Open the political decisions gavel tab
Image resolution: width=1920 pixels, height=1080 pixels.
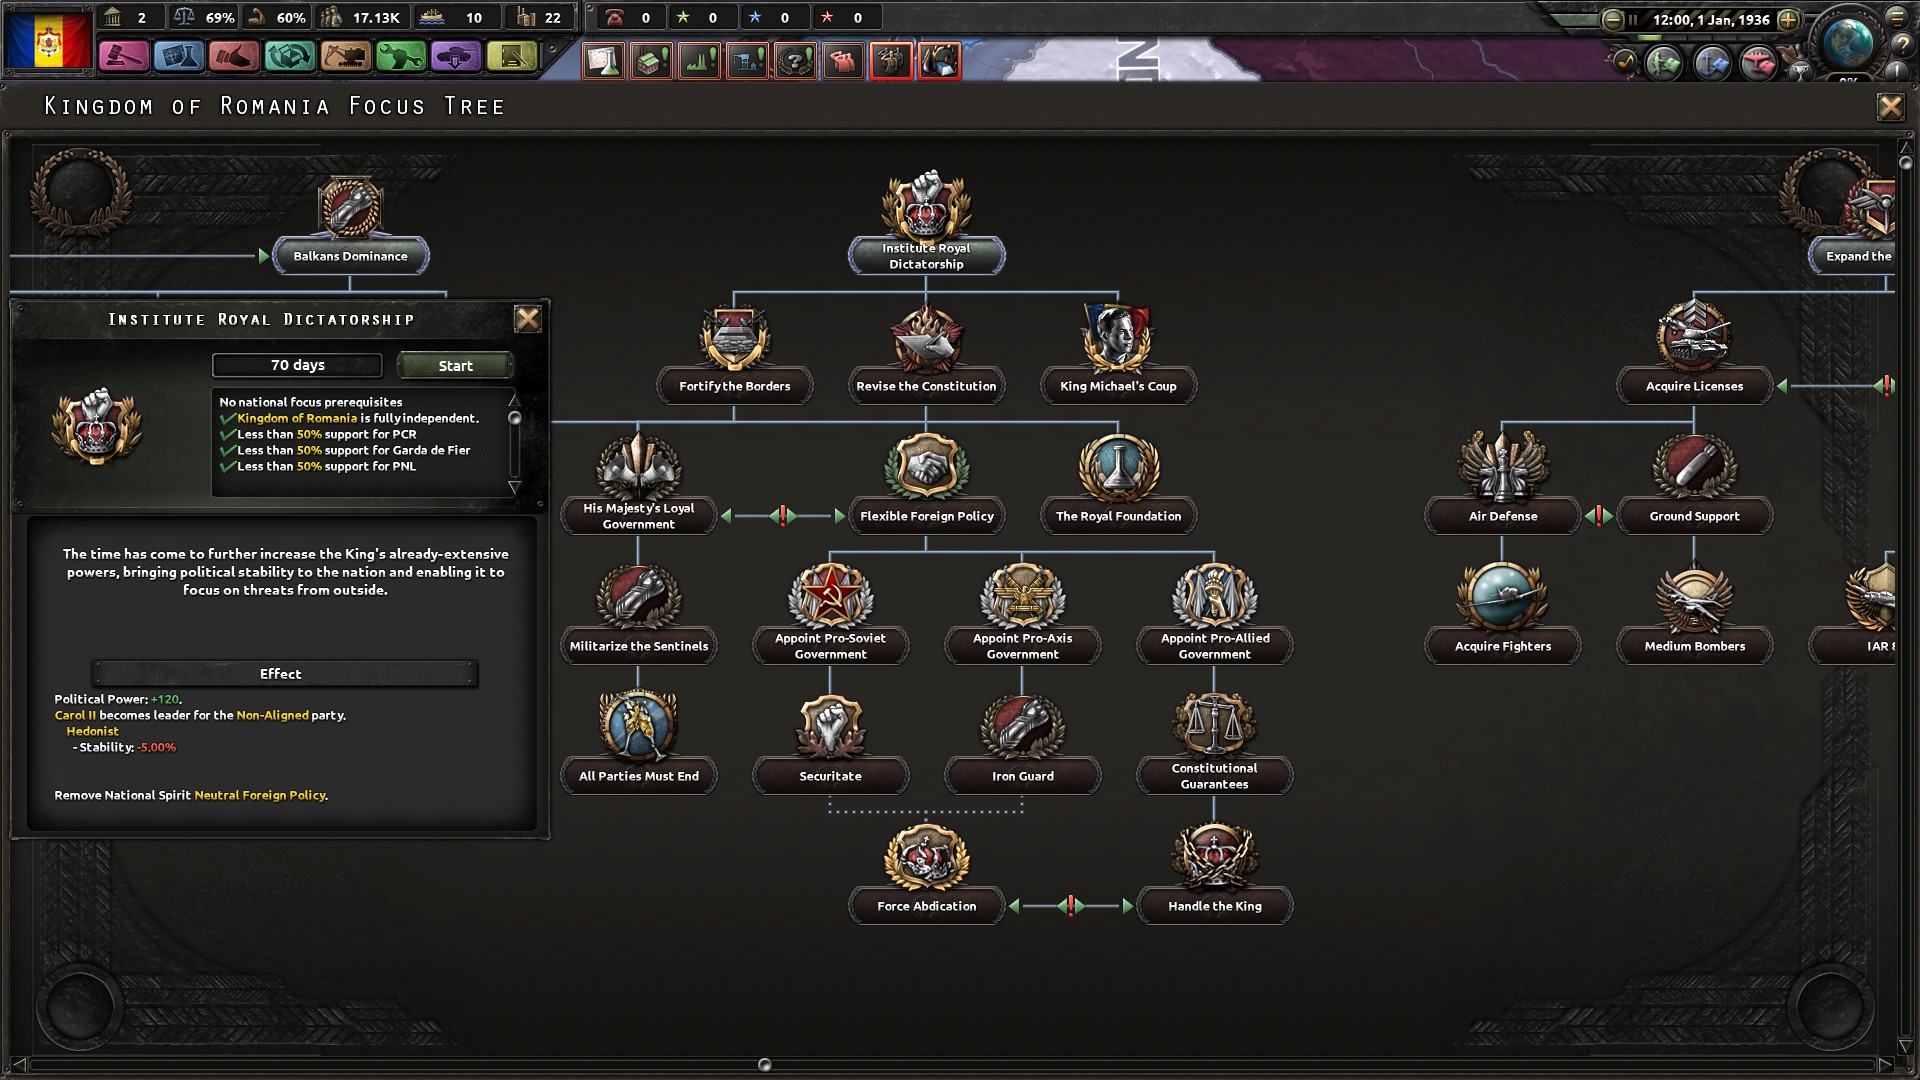pyautogui.click(x=123, y=57)
